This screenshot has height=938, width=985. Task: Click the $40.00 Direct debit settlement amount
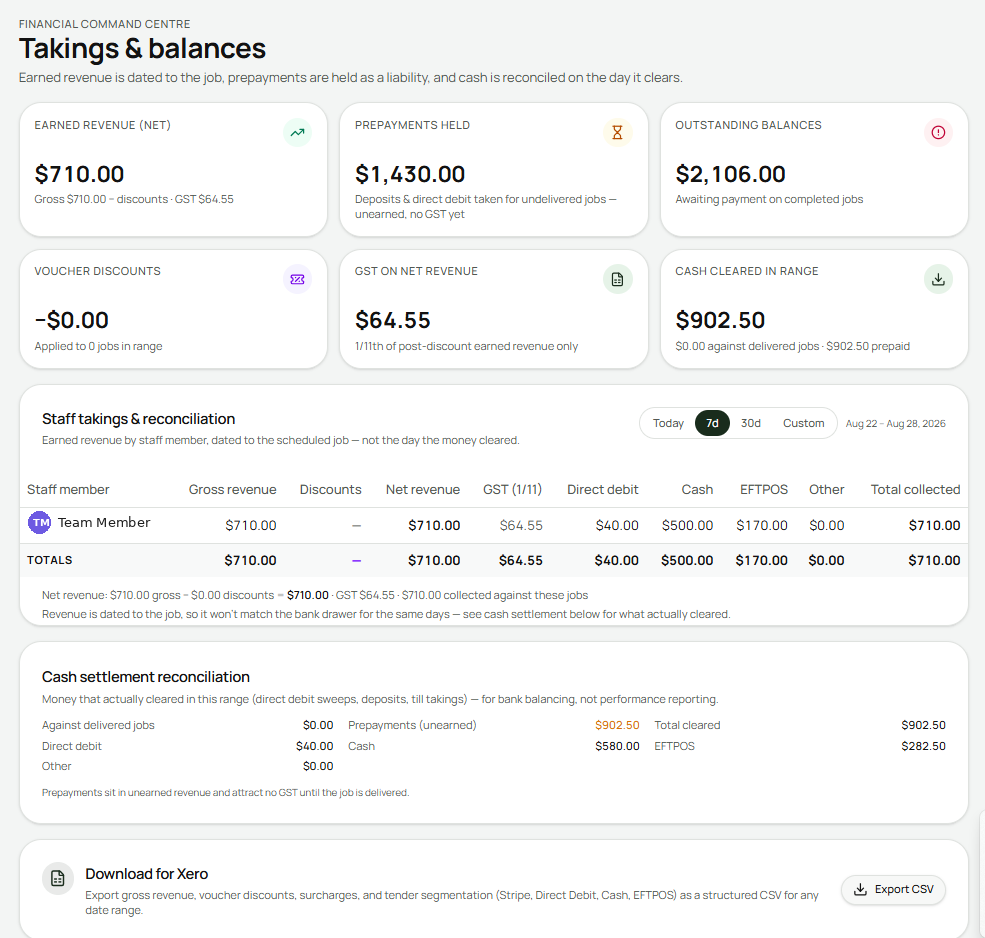pos(315,746)
